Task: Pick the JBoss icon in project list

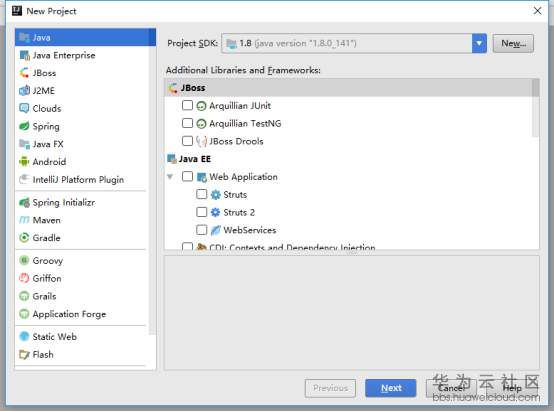Action: coord(24,73)
